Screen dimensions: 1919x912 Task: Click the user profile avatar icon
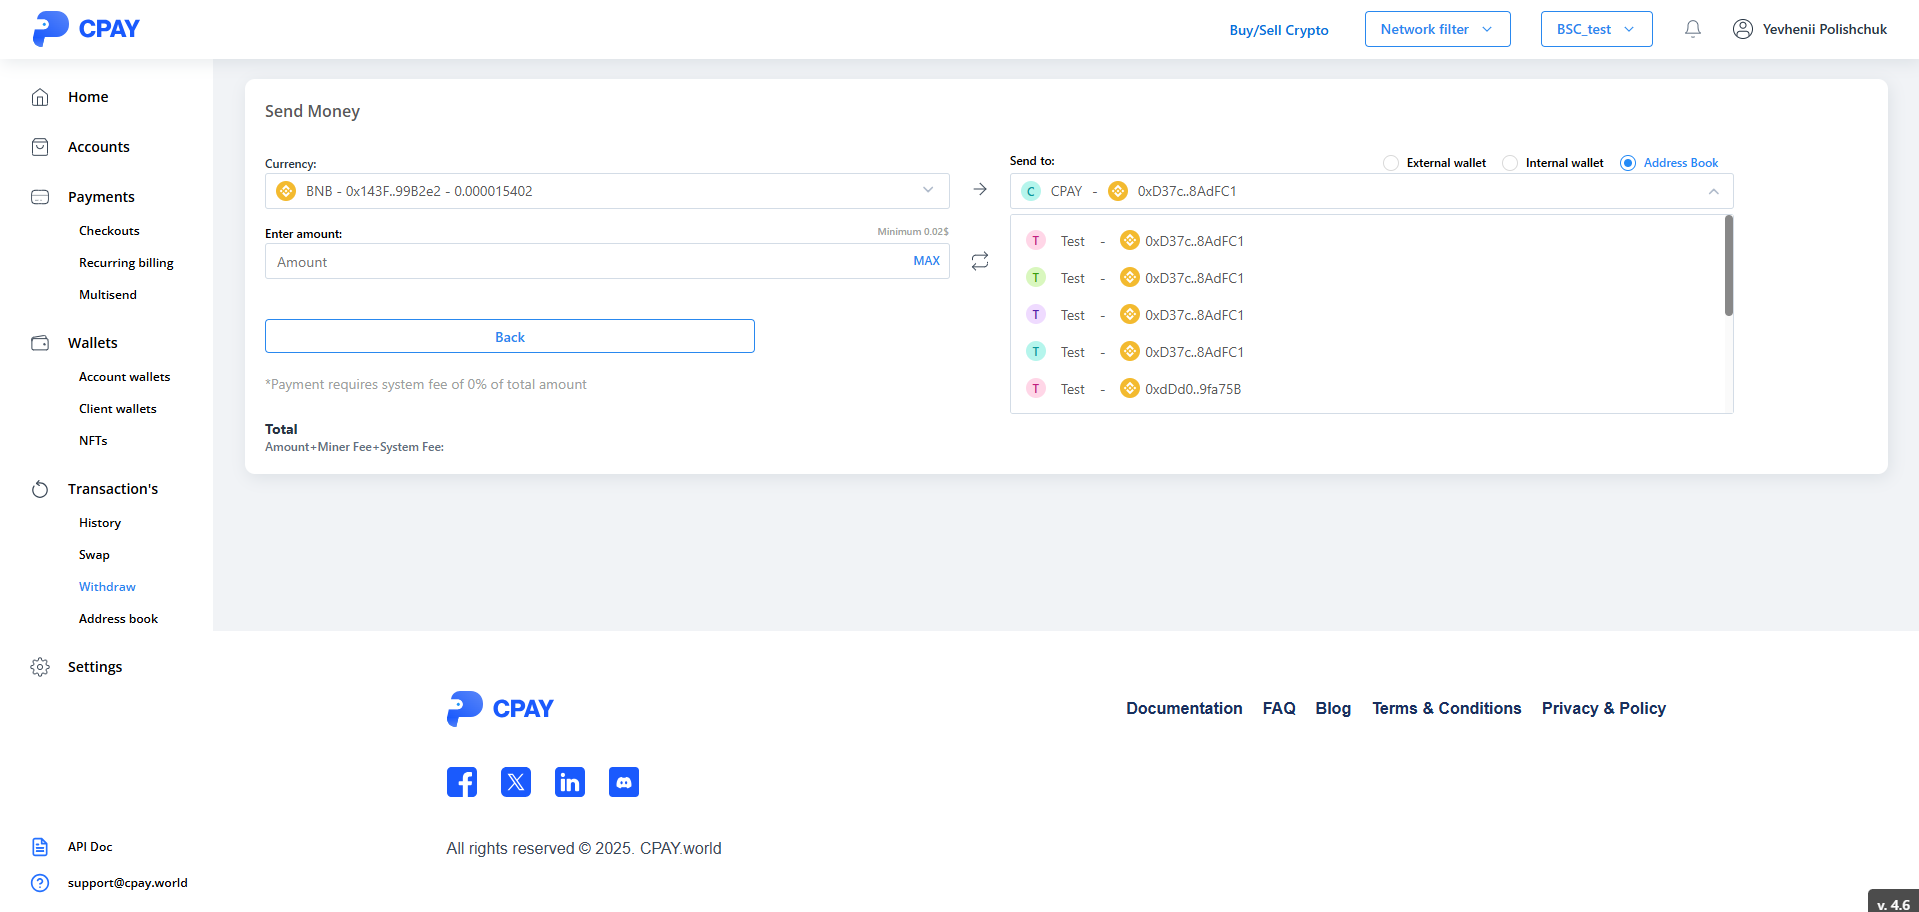(x=1742, y=29)
